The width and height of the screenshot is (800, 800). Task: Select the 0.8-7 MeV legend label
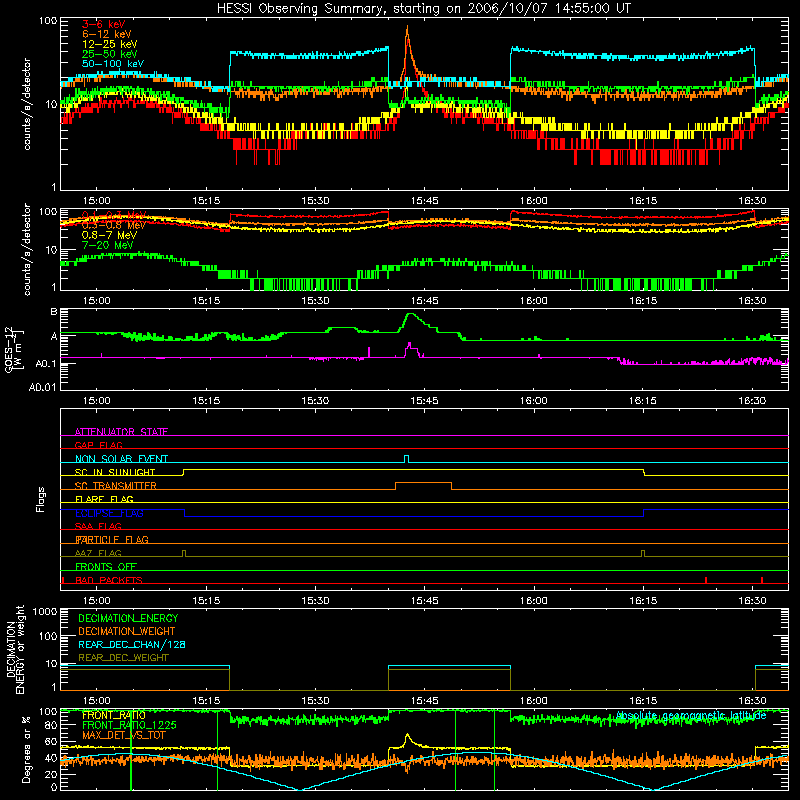109,235
